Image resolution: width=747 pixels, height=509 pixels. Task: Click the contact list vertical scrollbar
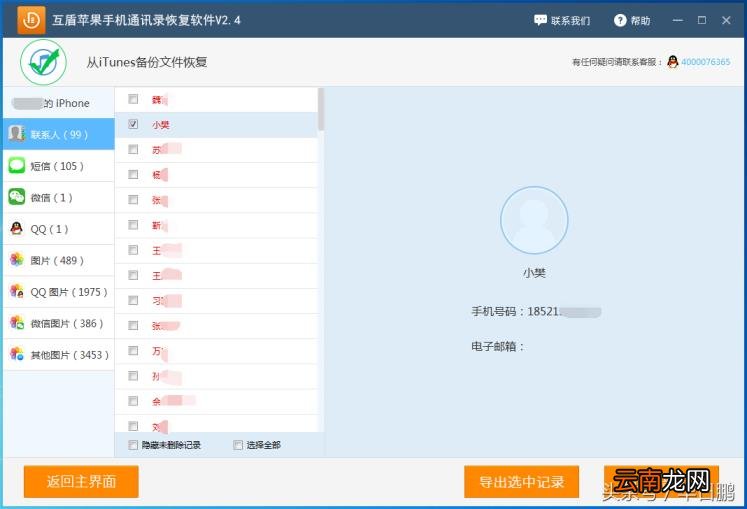point(321,110)
